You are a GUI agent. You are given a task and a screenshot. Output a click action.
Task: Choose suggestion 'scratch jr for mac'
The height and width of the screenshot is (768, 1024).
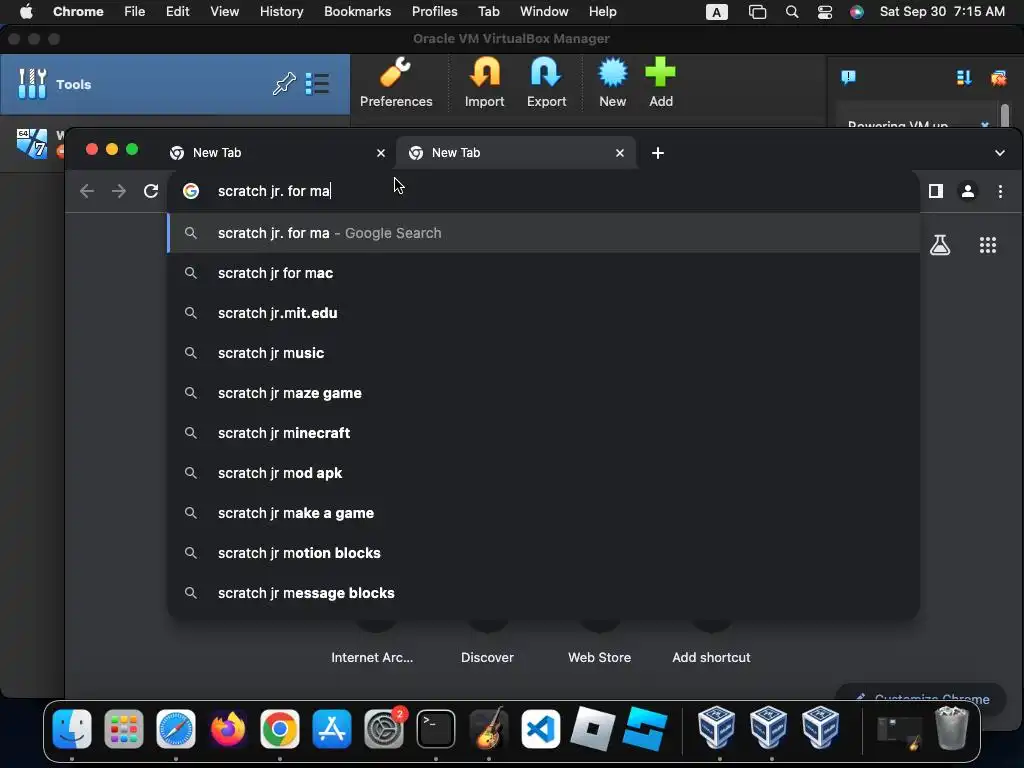[543, 273]
